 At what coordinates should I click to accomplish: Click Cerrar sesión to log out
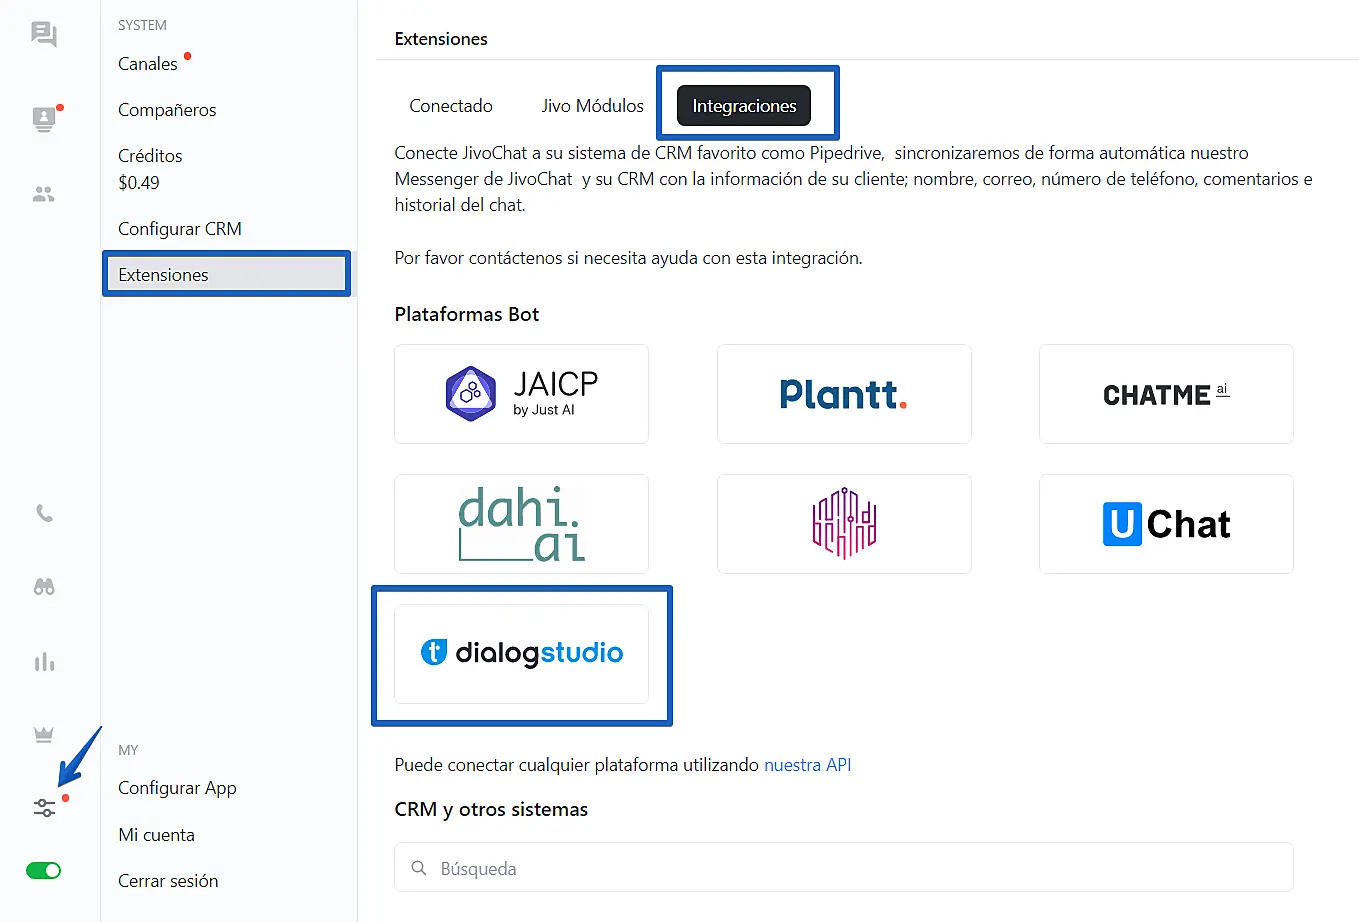pyautogui.click(x=168, y=881)
